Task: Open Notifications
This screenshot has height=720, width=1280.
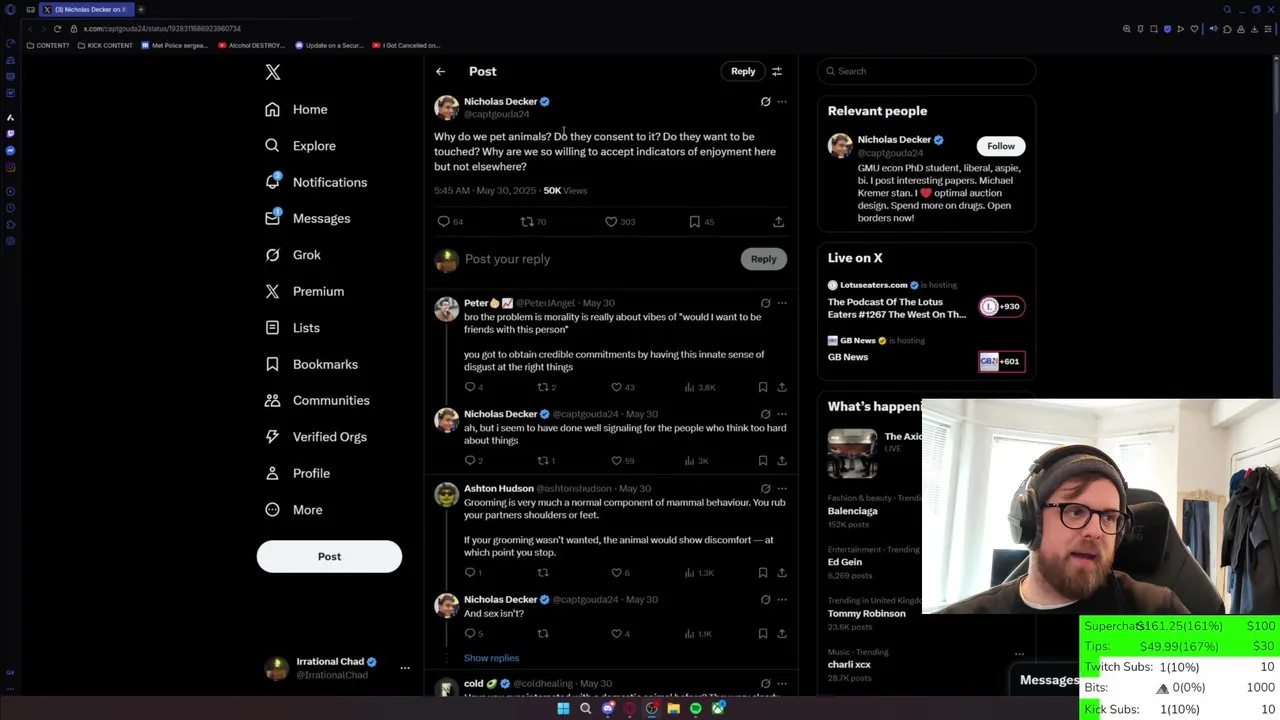Action: (x=316, y=182)
